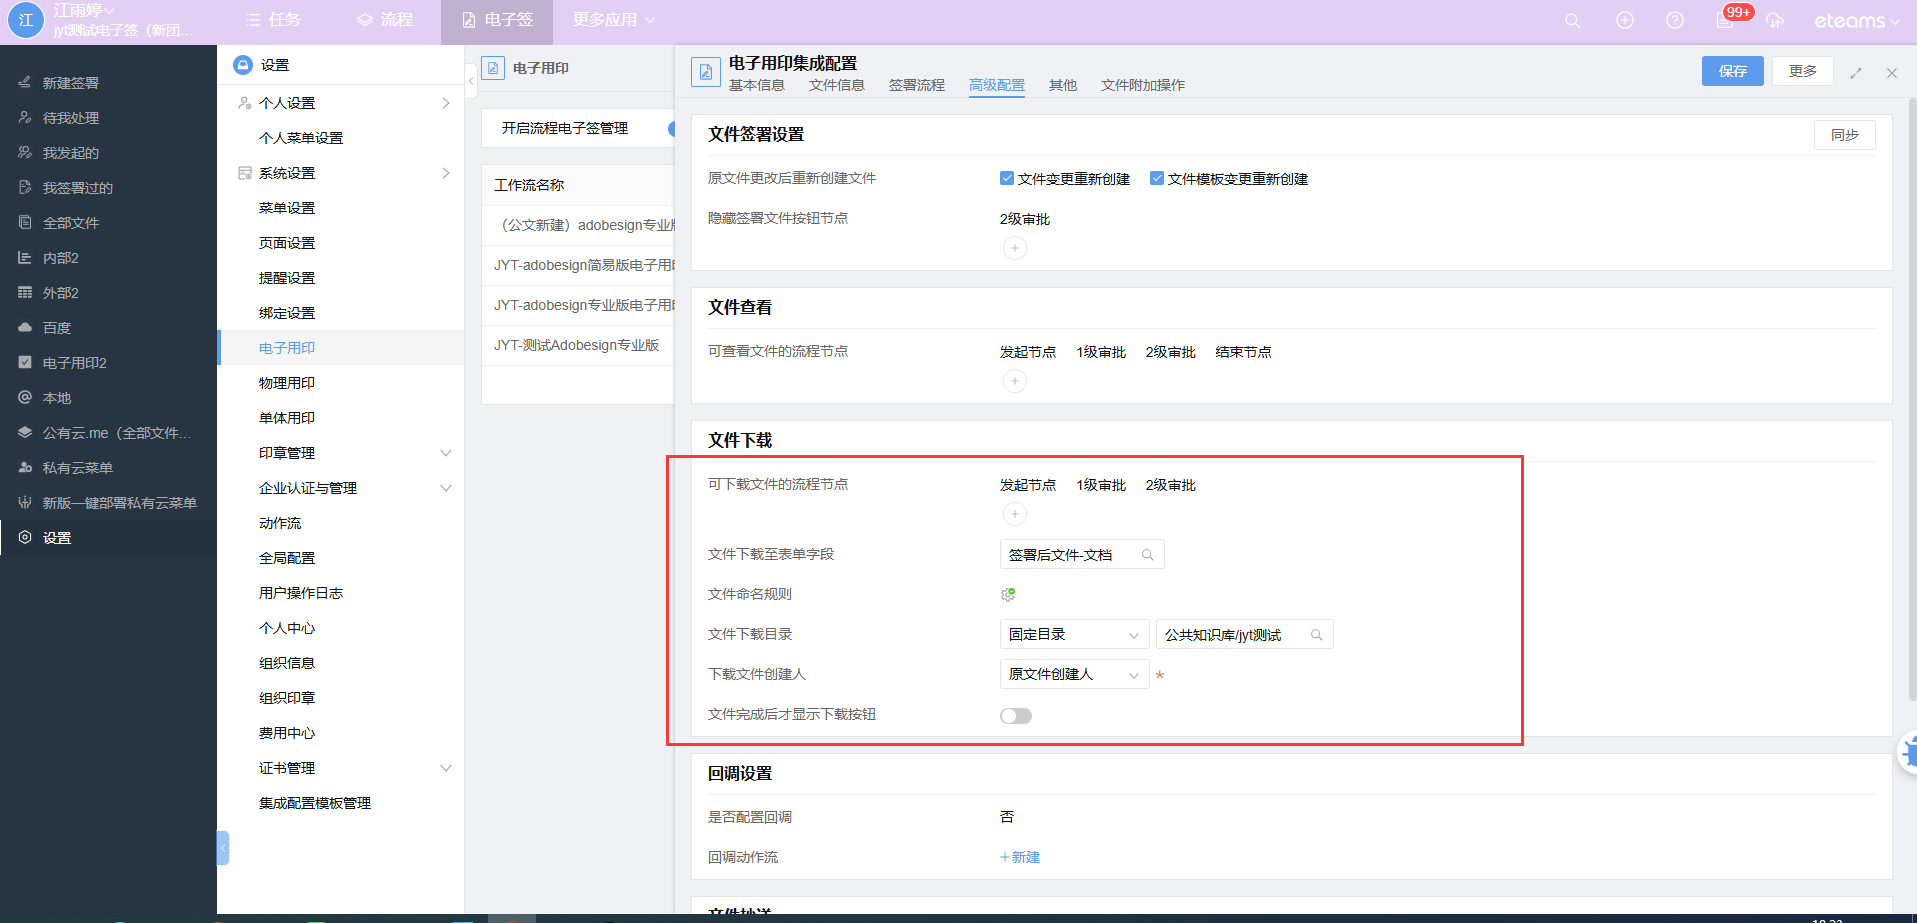Click the cloud download icon in top bar
This screenshot has width=1917, height=923.
(x=1775, y=21)
